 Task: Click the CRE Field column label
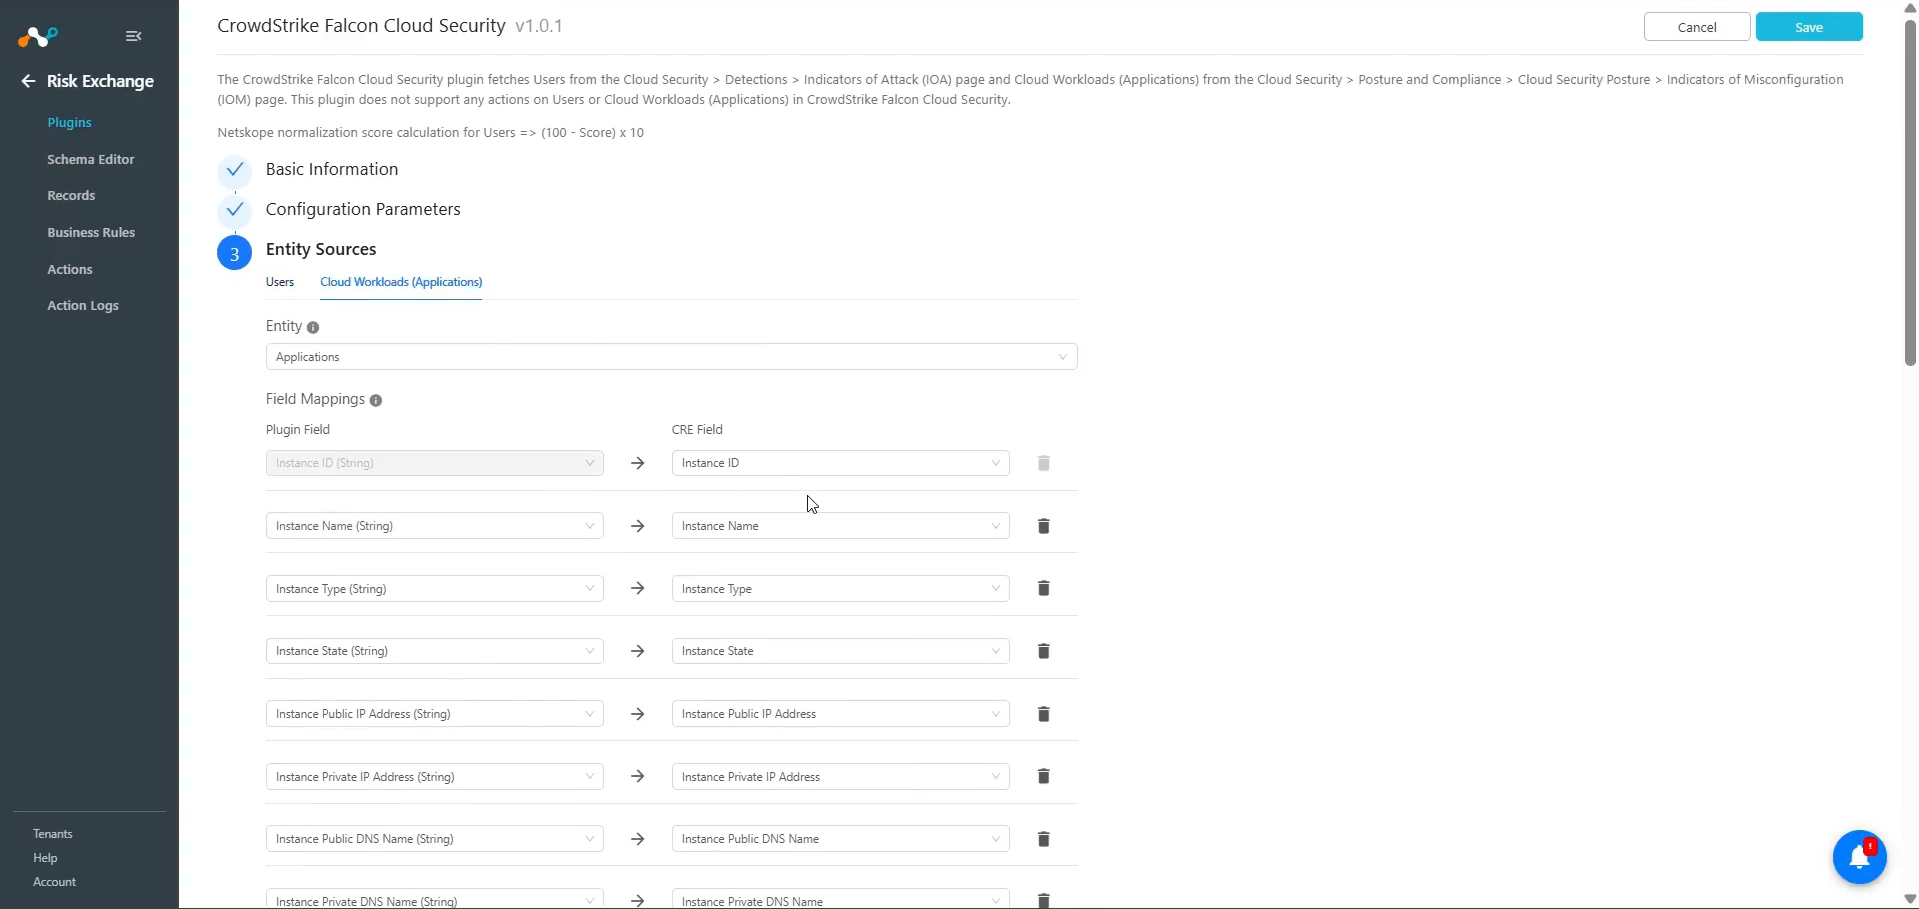(x=697, y=430)
